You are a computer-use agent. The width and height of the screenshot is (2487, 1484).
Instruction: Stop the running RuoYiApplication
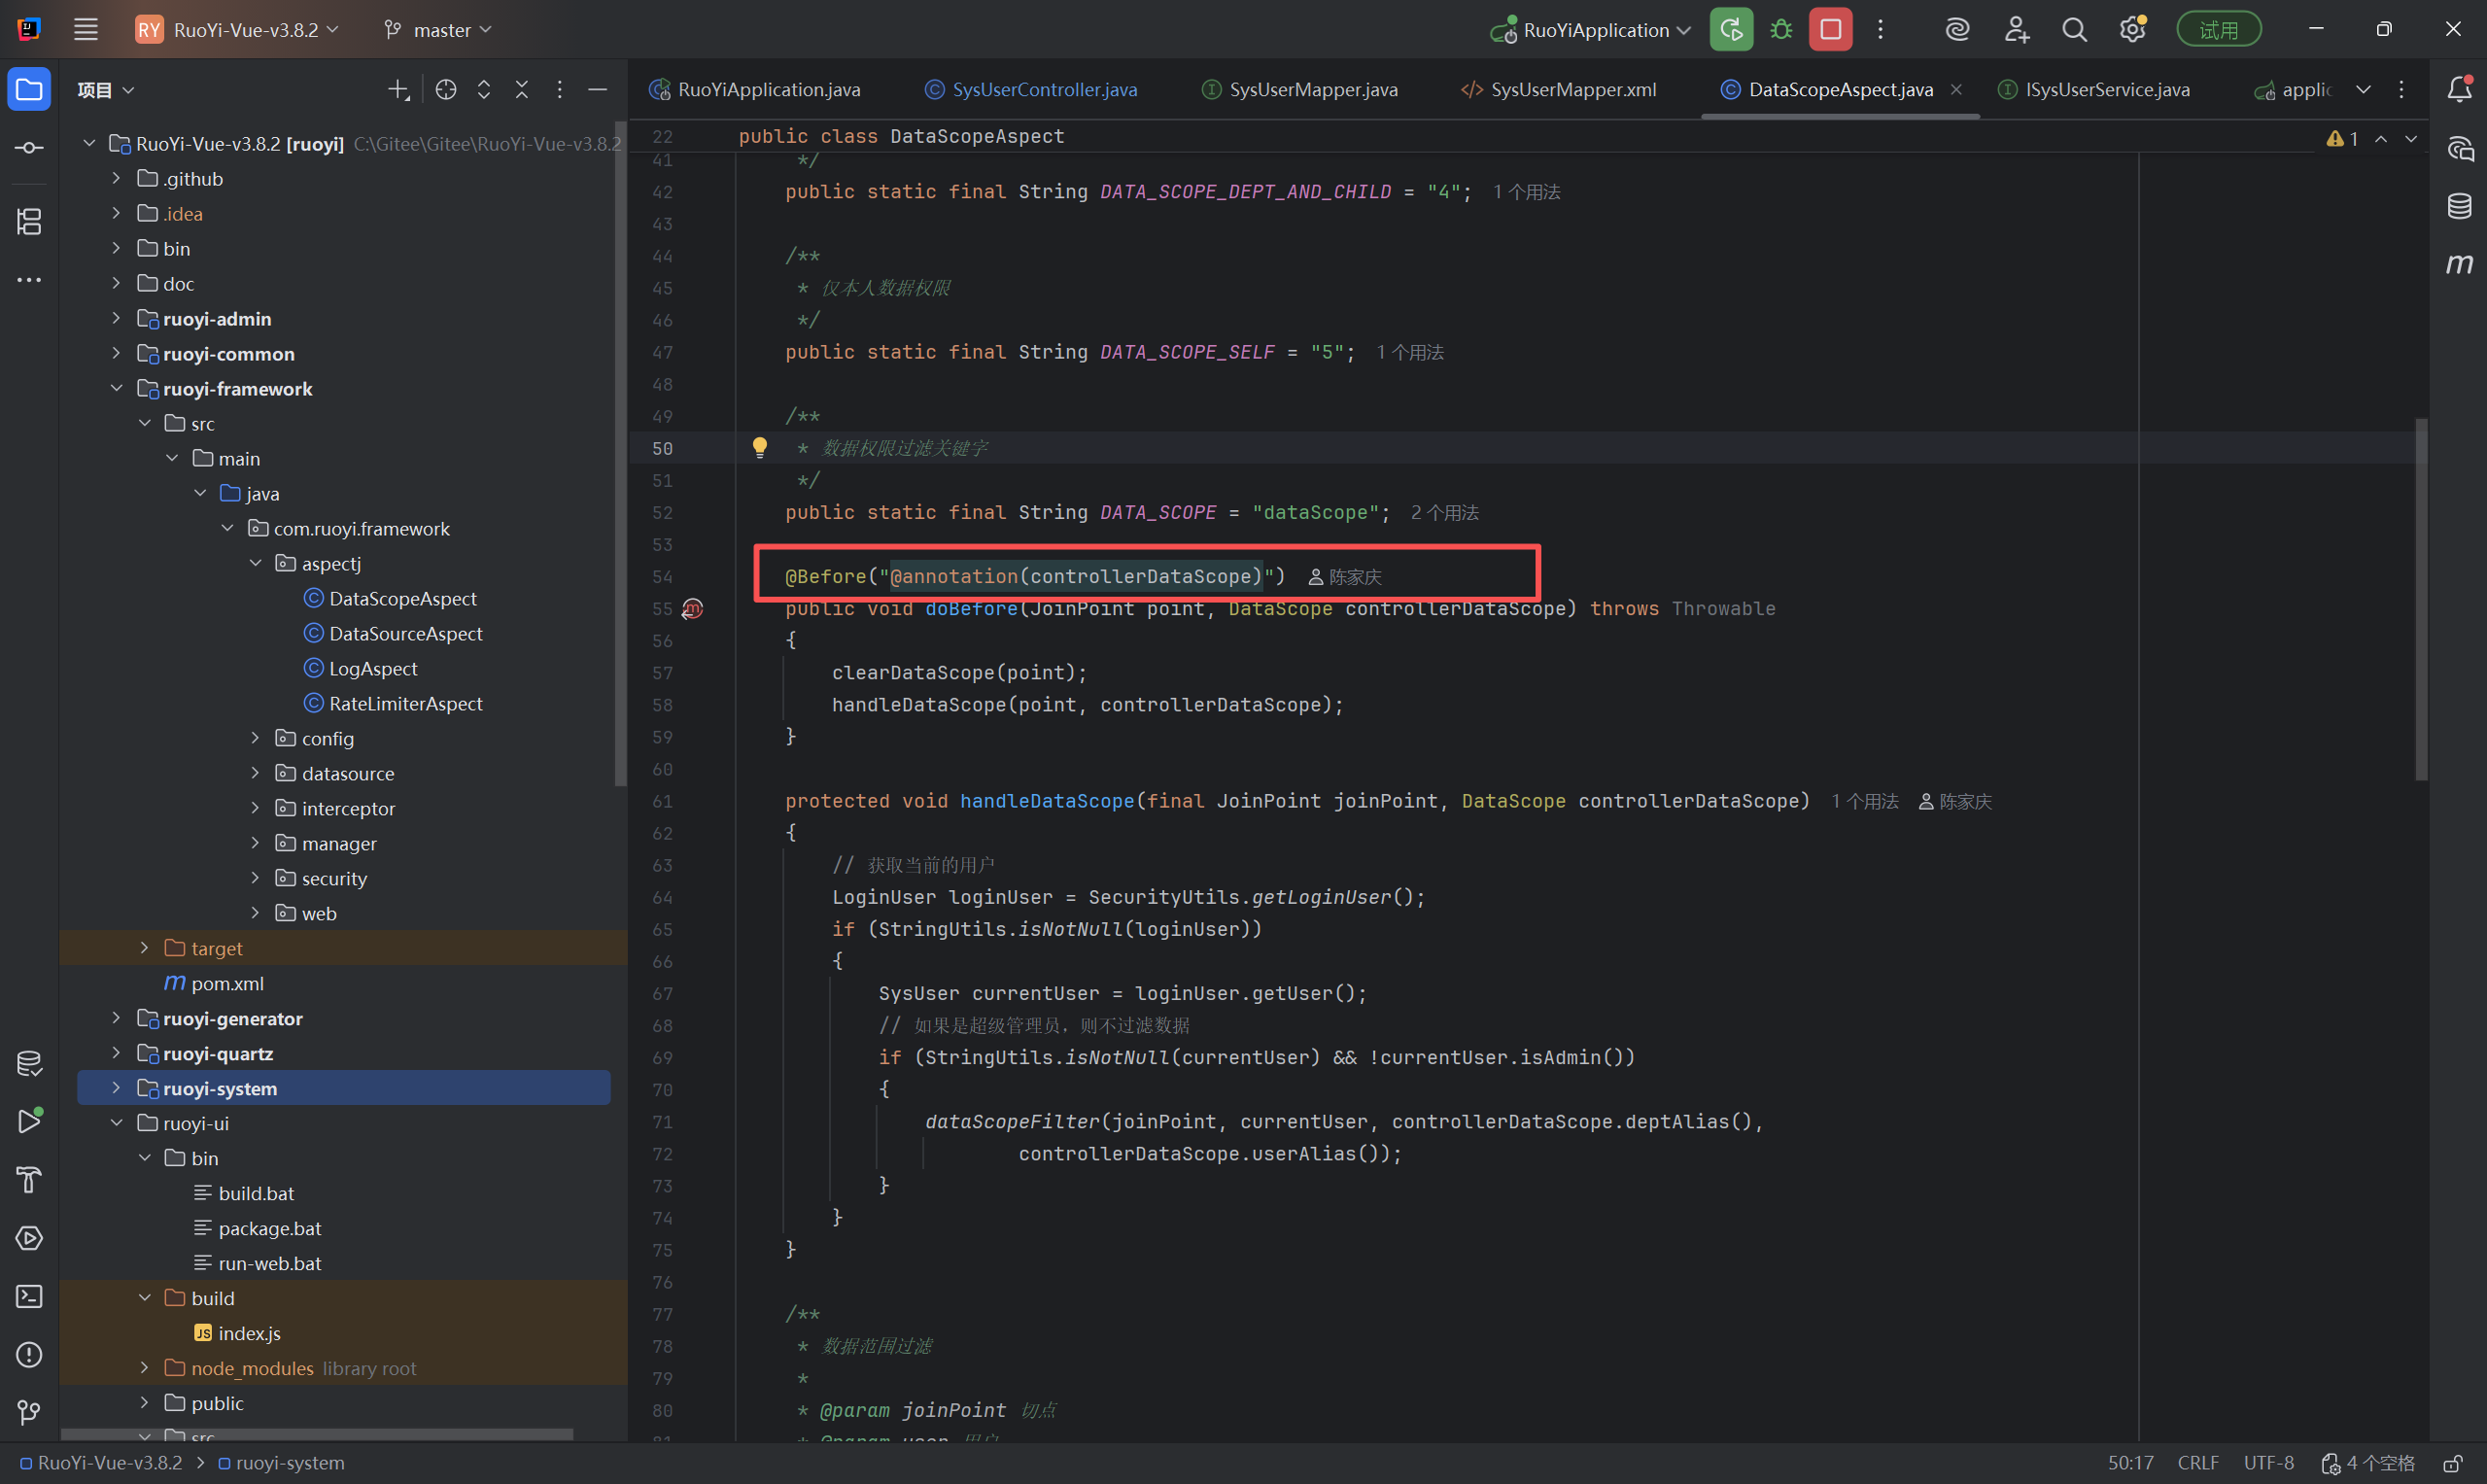pos(1830,30)
